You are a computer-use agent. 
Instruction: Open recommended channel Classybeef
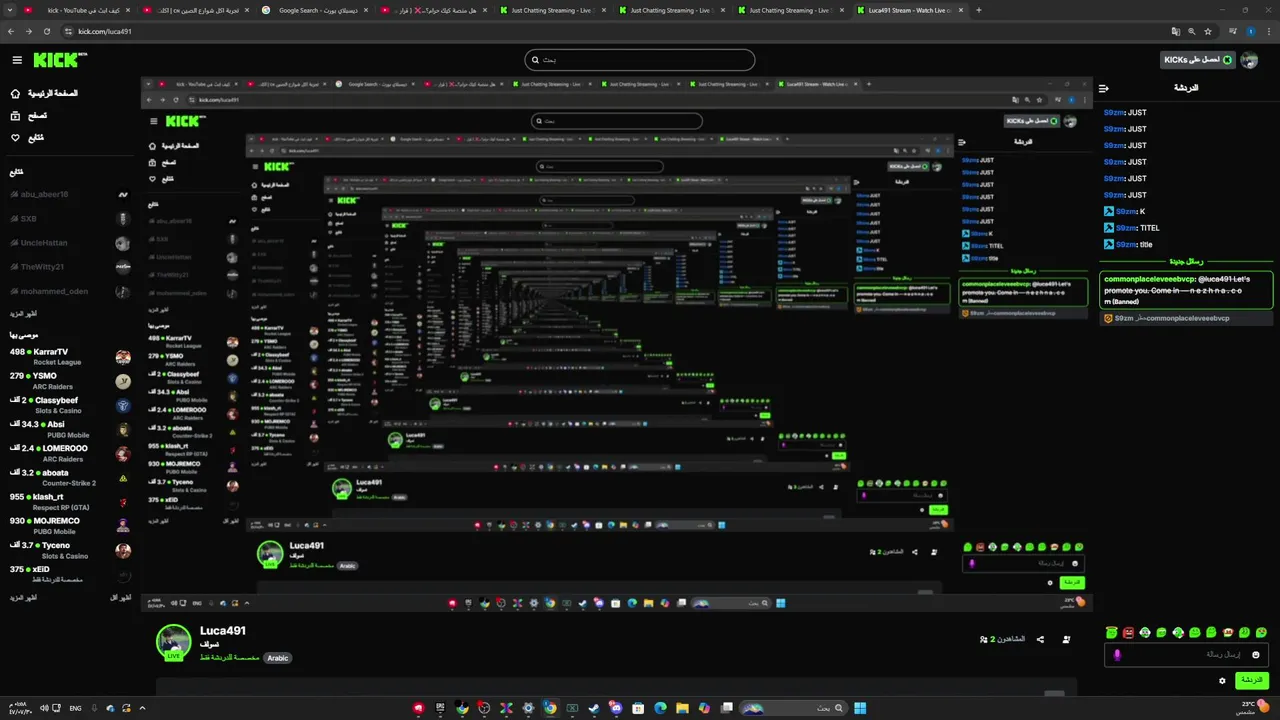point(70,405)
